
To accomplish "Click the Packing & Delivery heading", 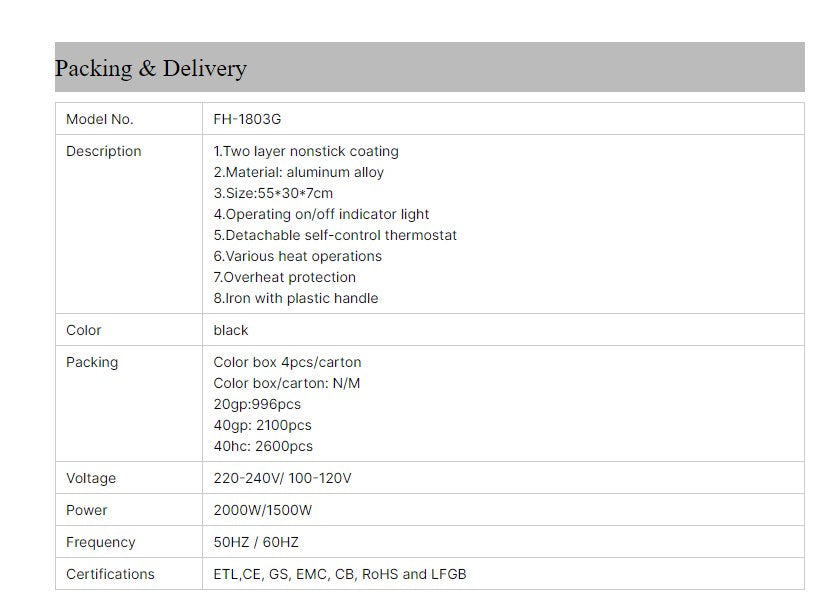I will coord(151,68).
